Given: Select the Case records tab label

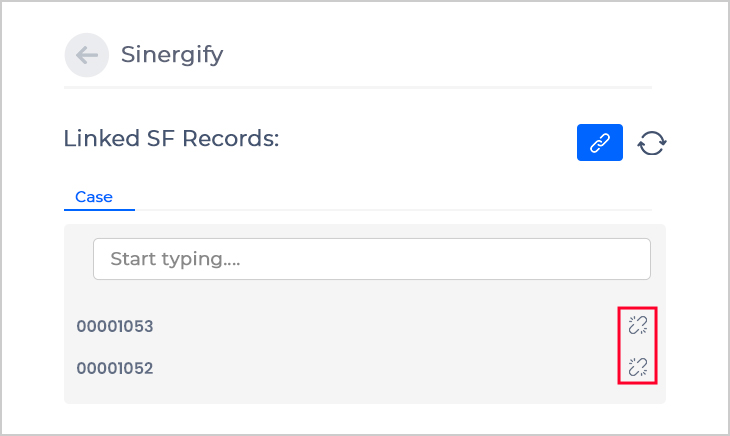Looking at the screenshot, I should 94,197.
